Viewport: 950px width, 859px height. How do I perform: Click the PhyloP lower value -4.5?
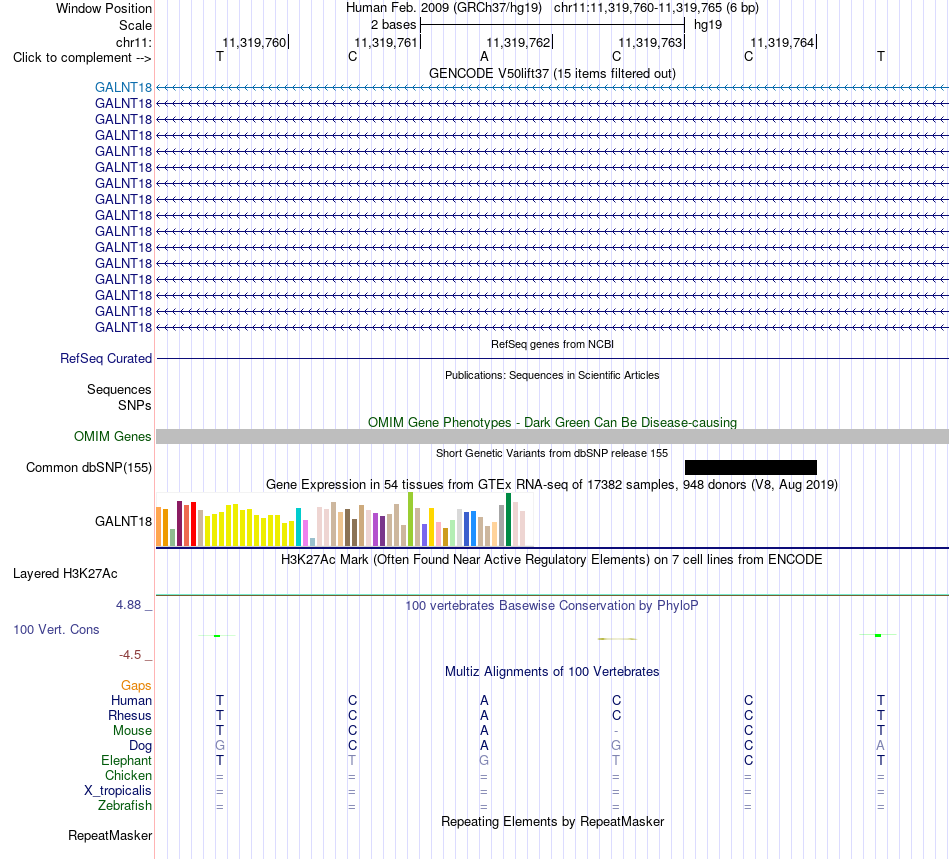[130, 655]
